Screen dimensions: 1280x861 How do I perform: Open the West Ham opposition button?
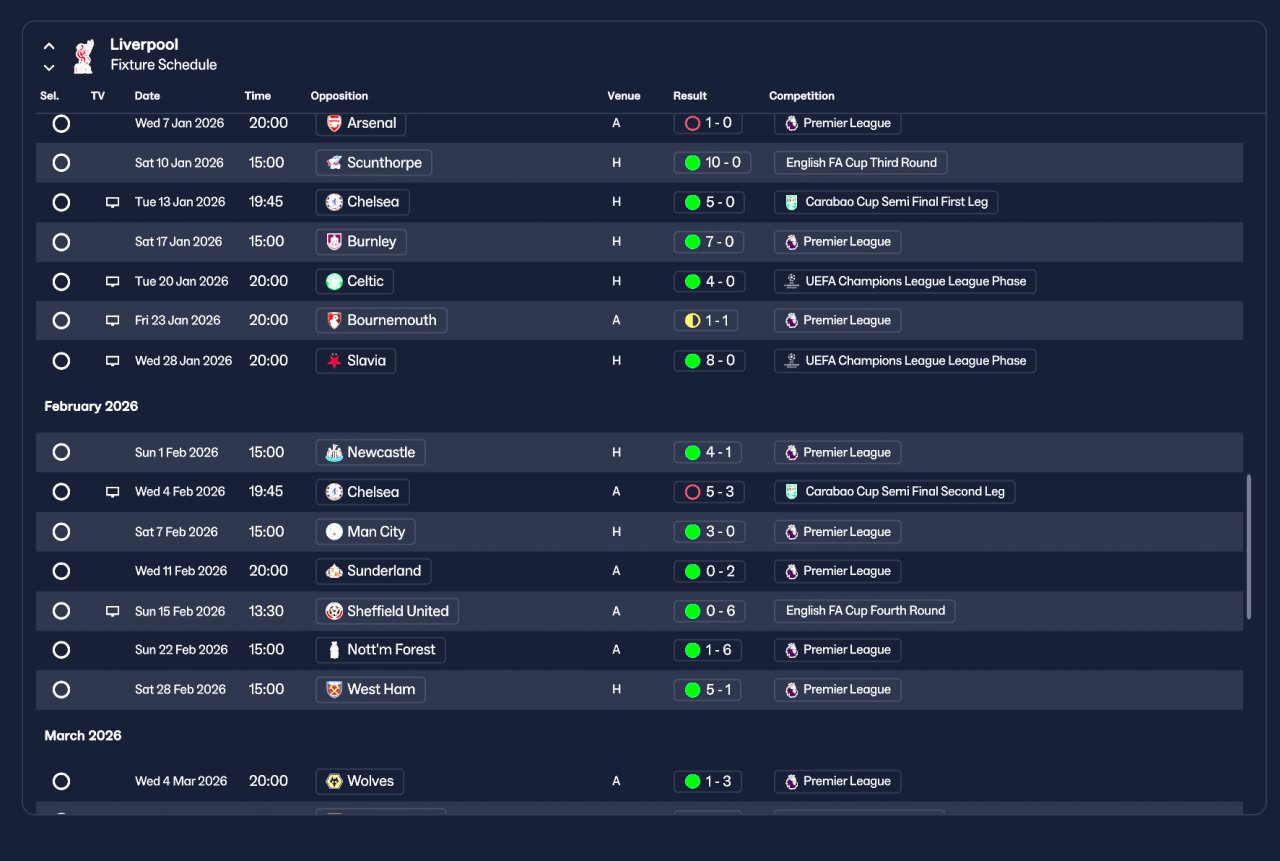370,690
